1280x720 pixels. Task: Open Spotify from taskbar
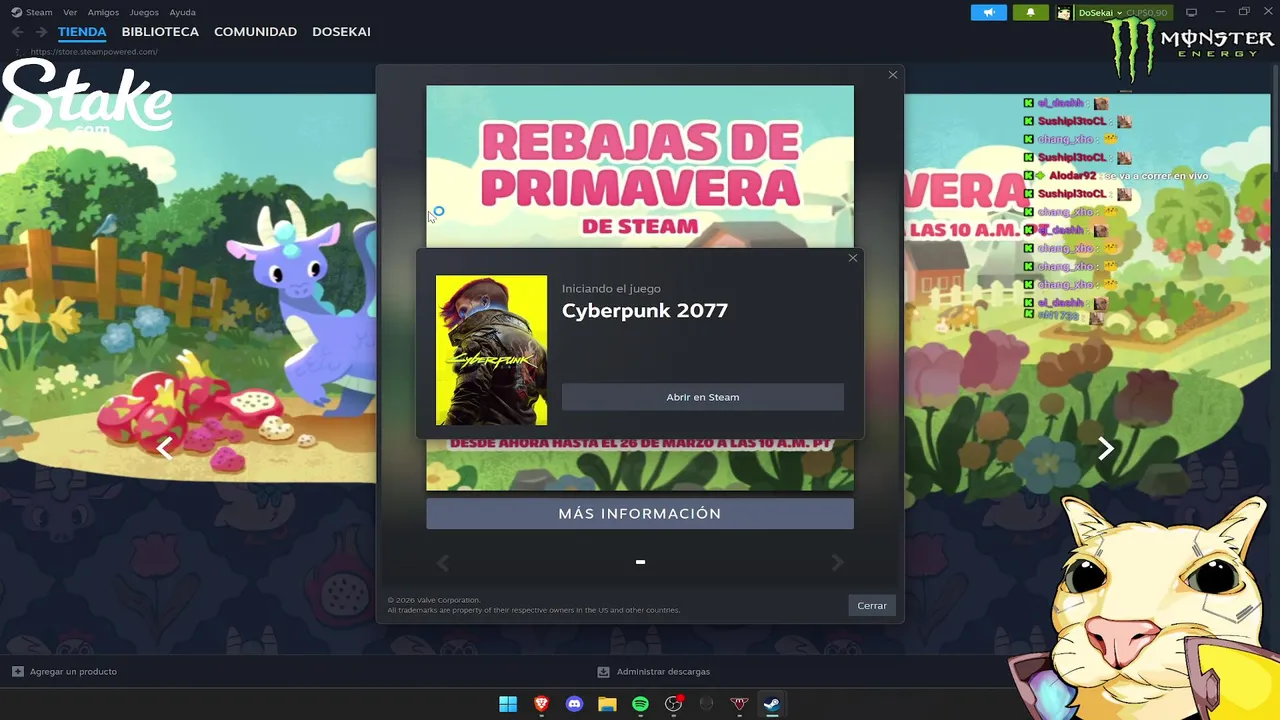[640, 704]
